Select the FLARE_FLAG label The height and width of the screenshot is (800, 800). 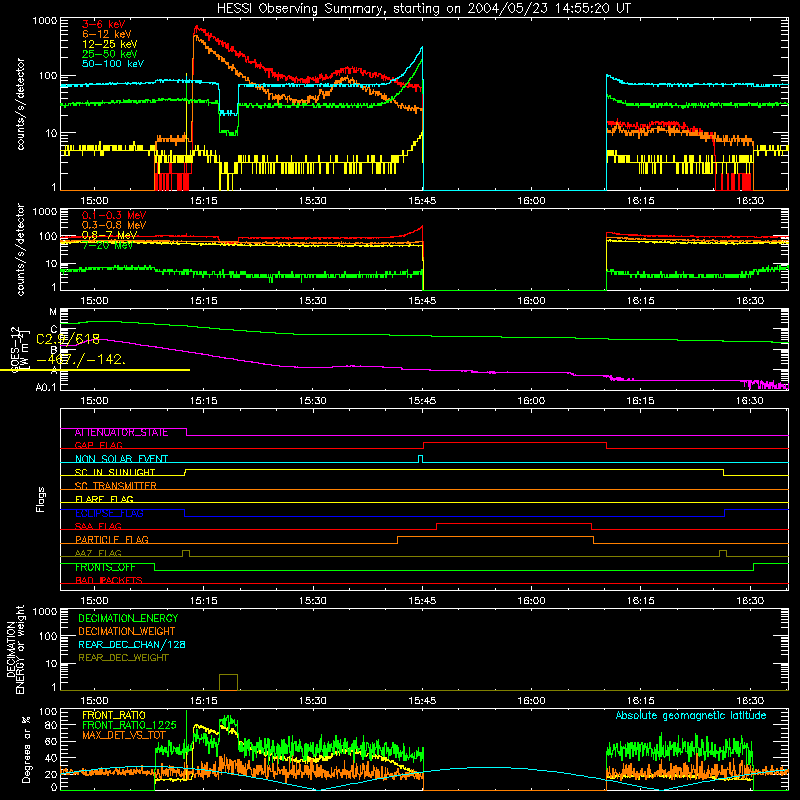(104, 499)
